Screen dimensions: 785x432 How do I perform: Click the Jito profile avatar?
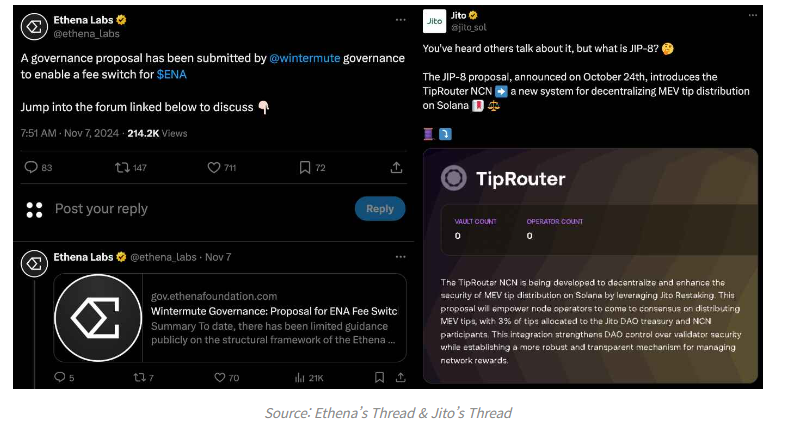[433, 20]
